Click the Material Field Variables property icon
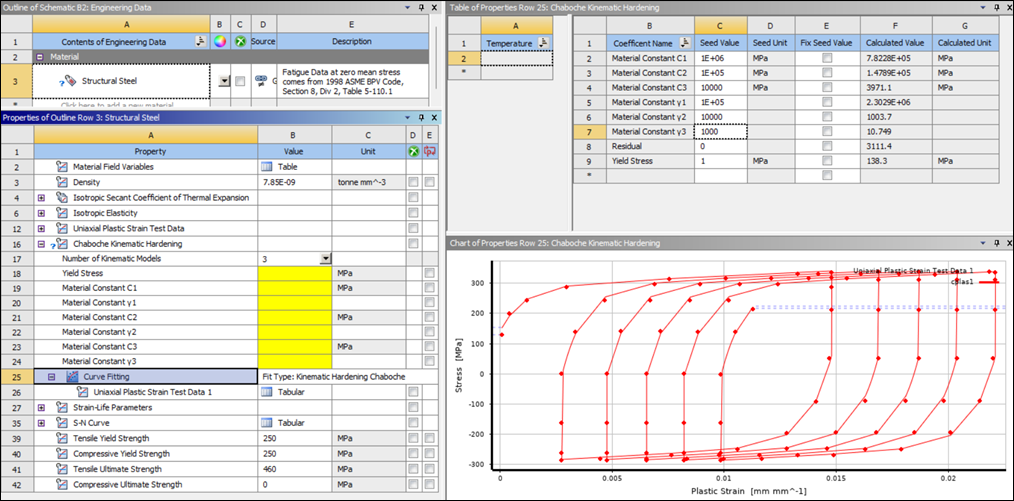Viewport: 1014px width, 501px height. coord(61,167)
